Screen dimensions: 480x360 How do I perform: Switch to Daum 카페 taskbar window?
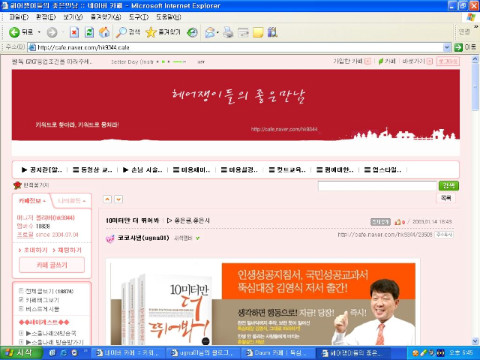(277, 353)
